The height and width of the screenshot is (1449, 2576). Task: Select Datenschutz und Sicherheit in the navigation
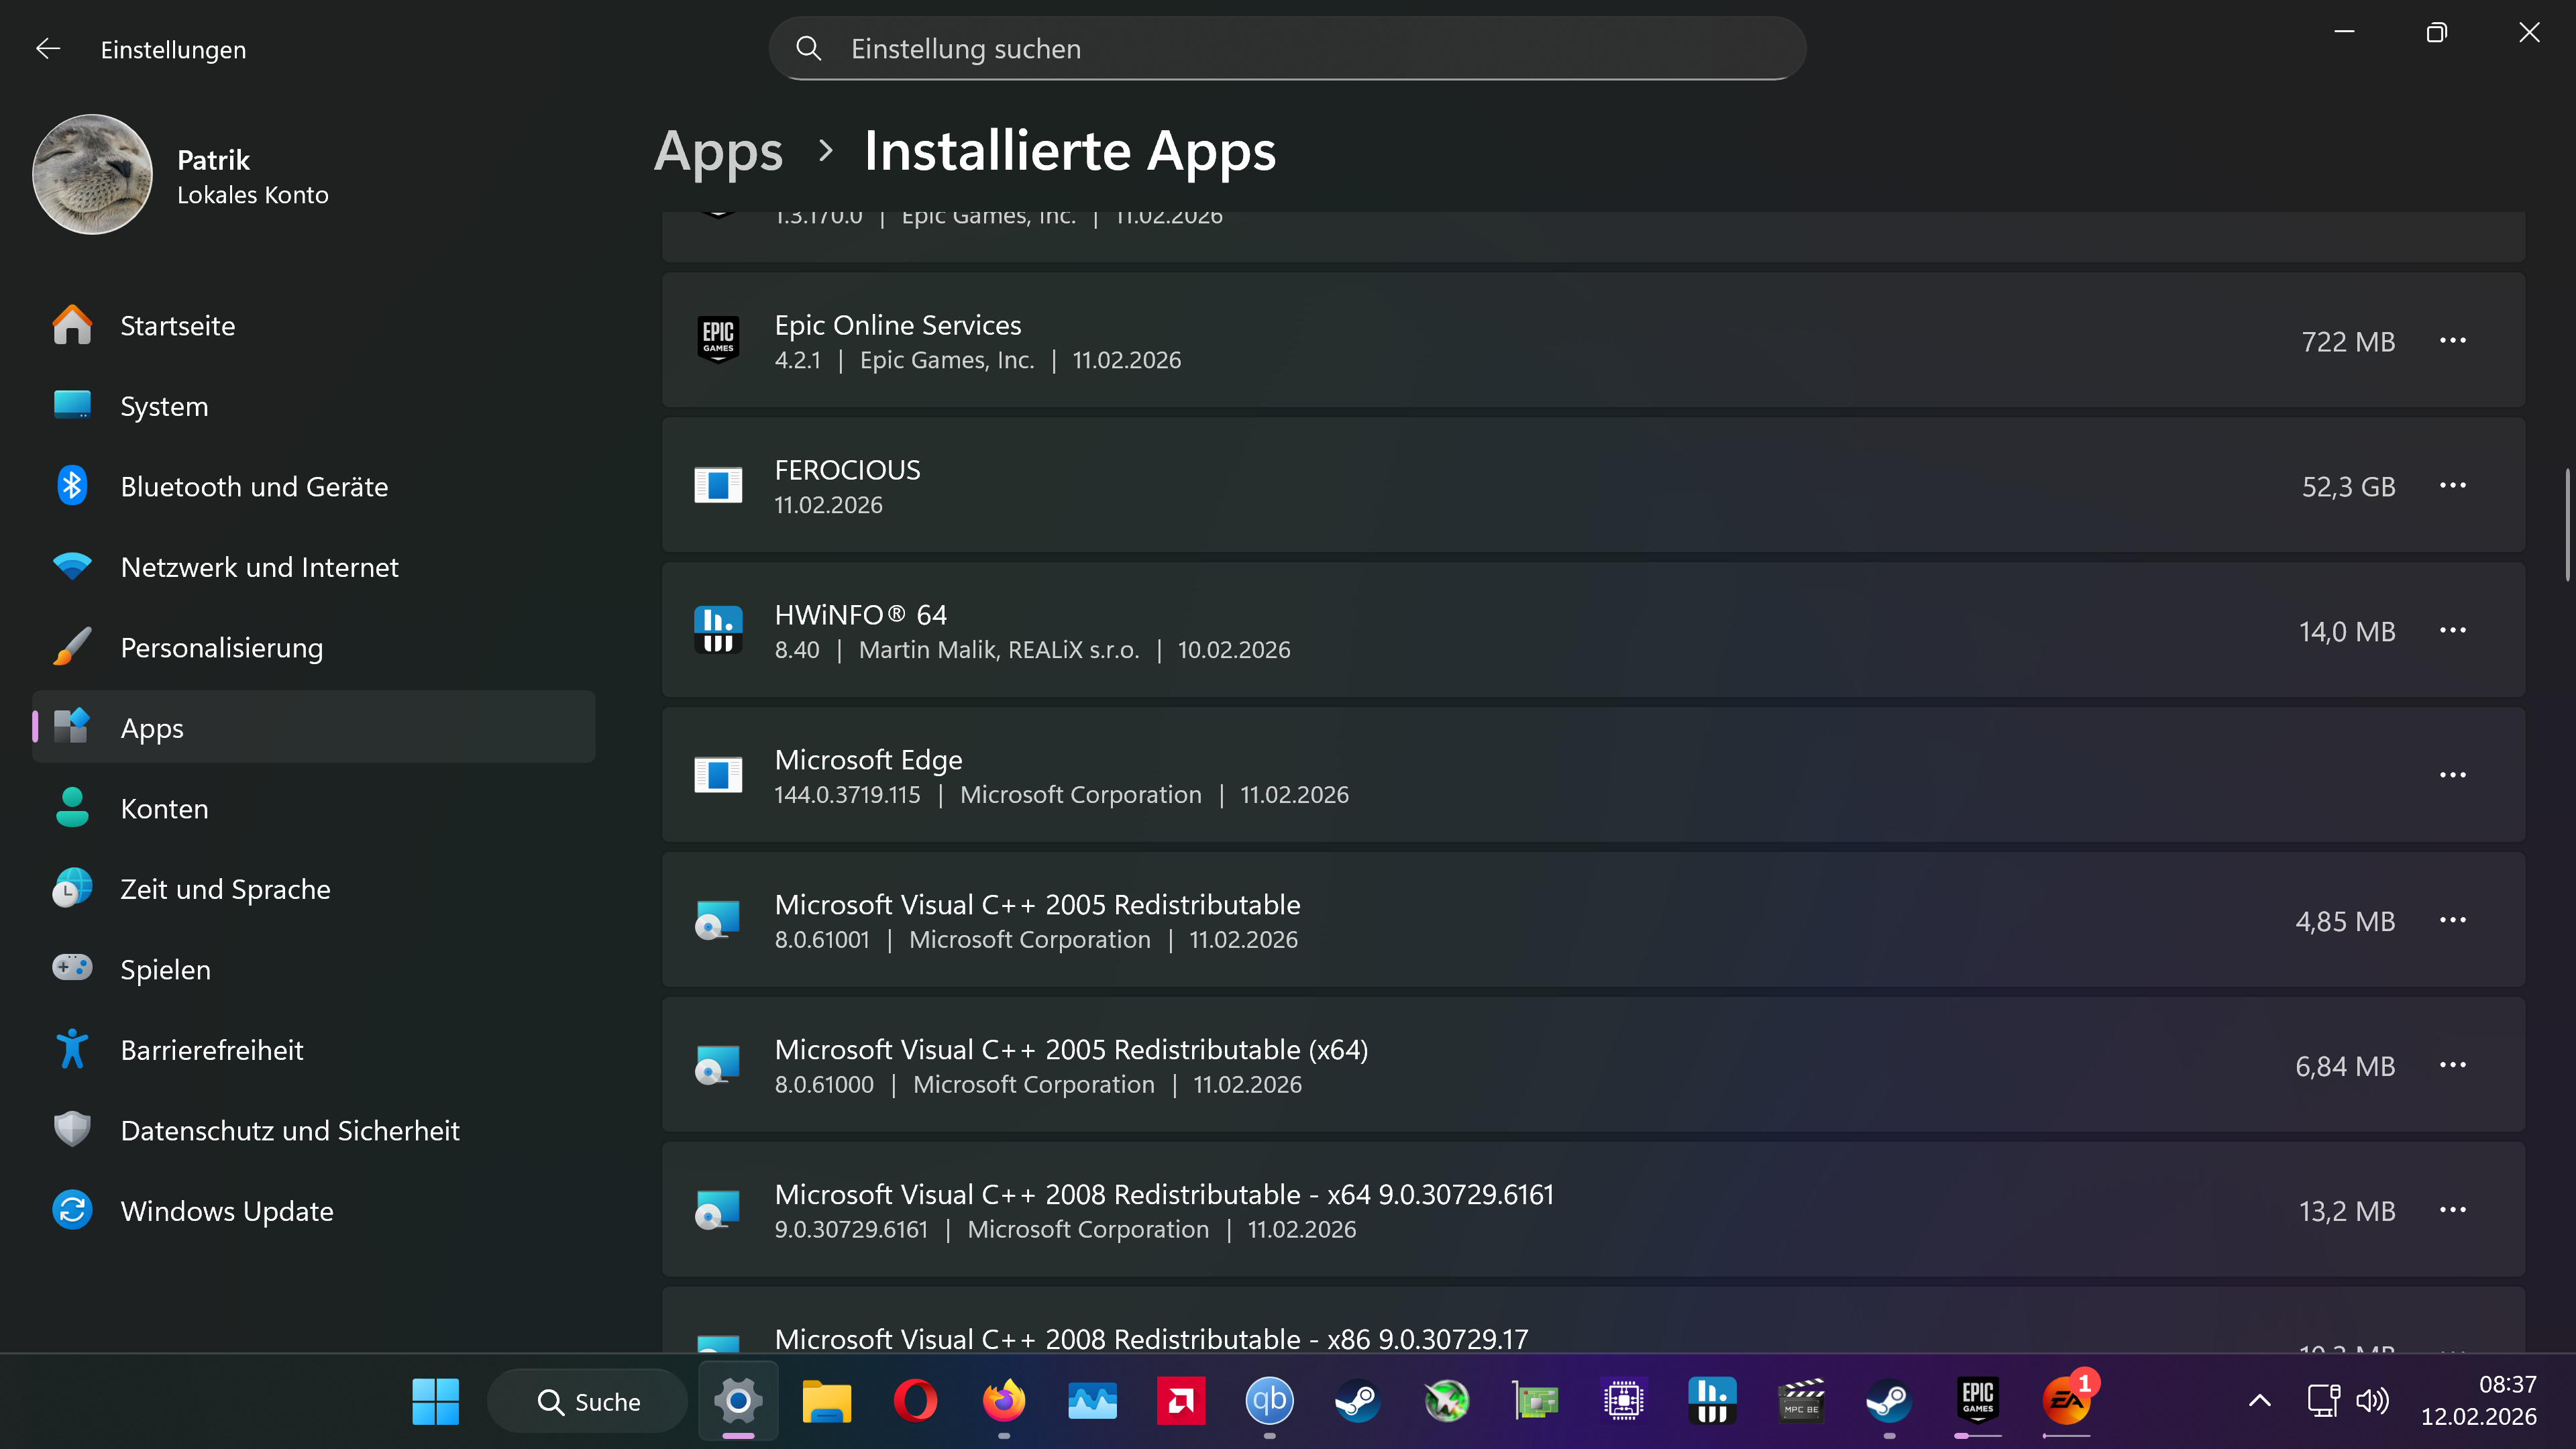(290, 1130)
